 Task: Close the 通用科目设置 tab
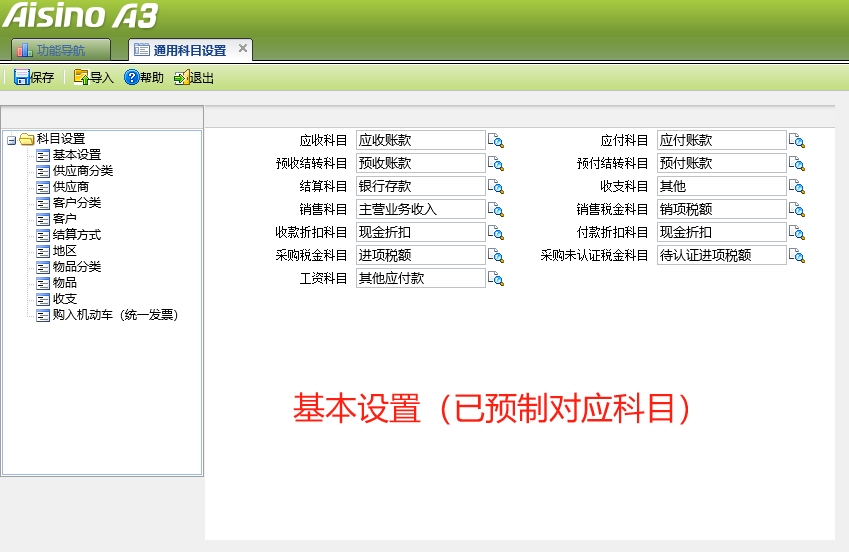tap(243, 48)
